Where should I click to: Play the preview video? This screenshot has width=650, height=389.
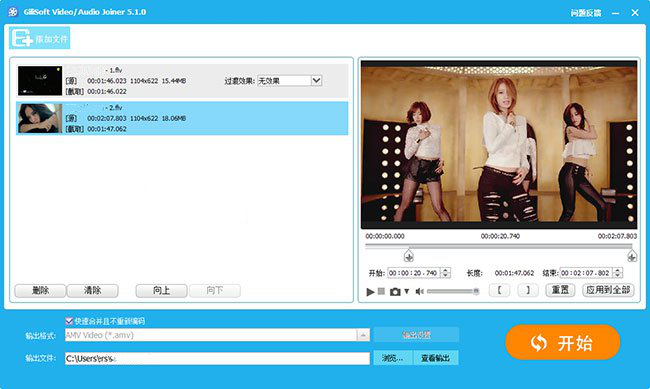[370, 292]
